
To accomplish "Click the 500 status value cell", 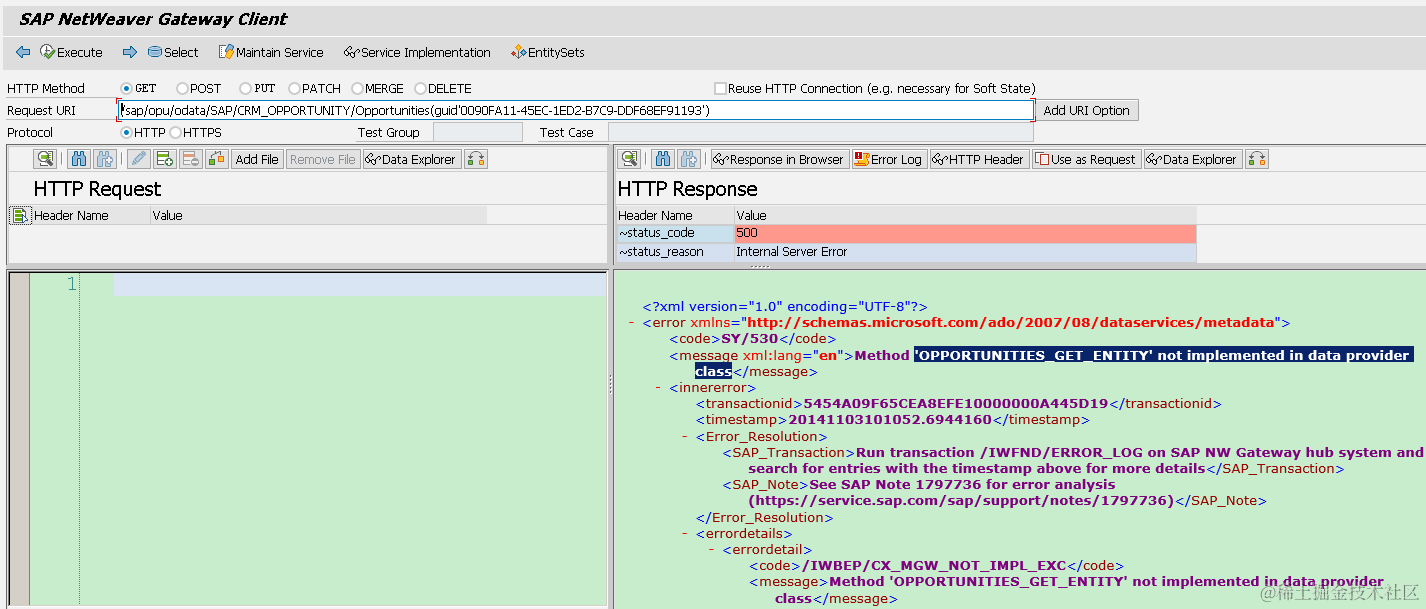I will click(965, 233).
